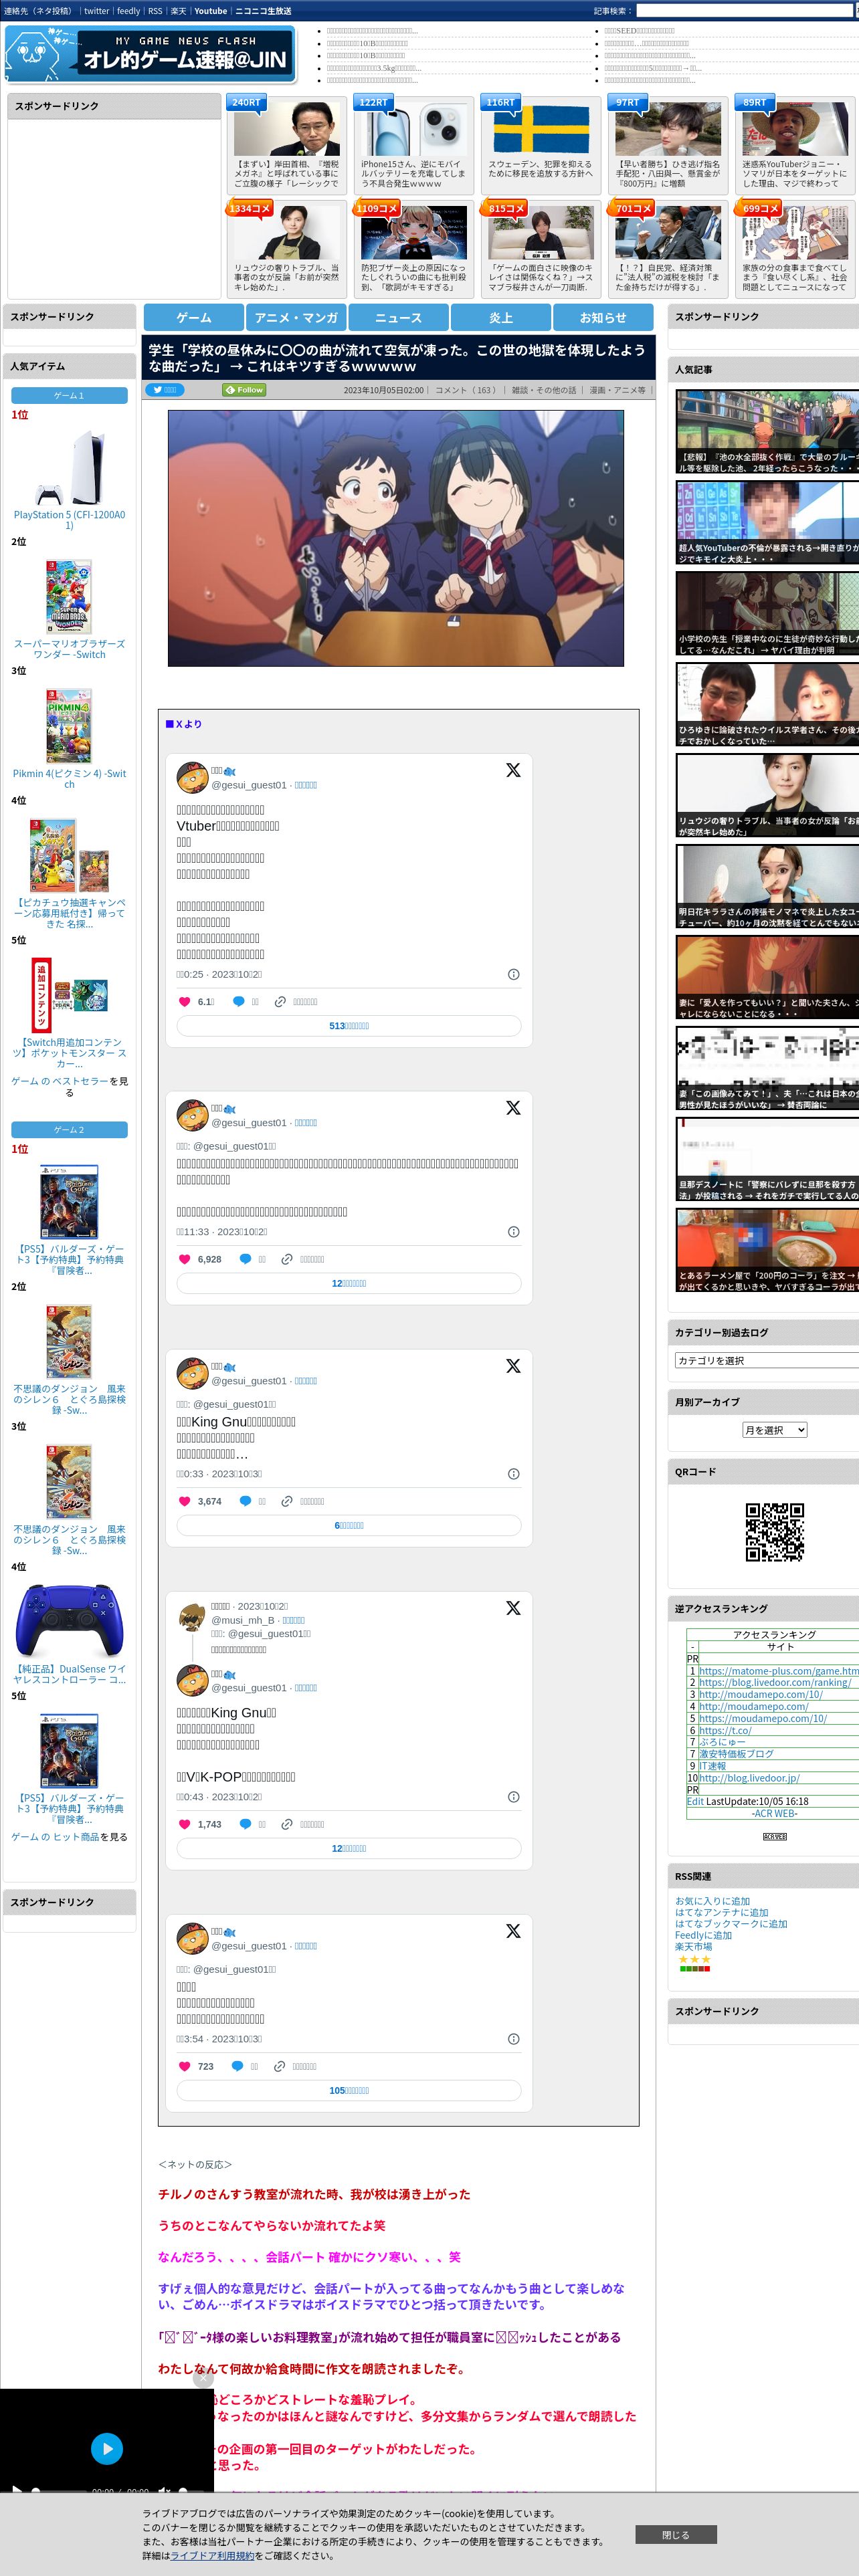Screen dimensions: 859x2576
Task: Click RSS in the top bar
Action: click(x=155, y=11)
